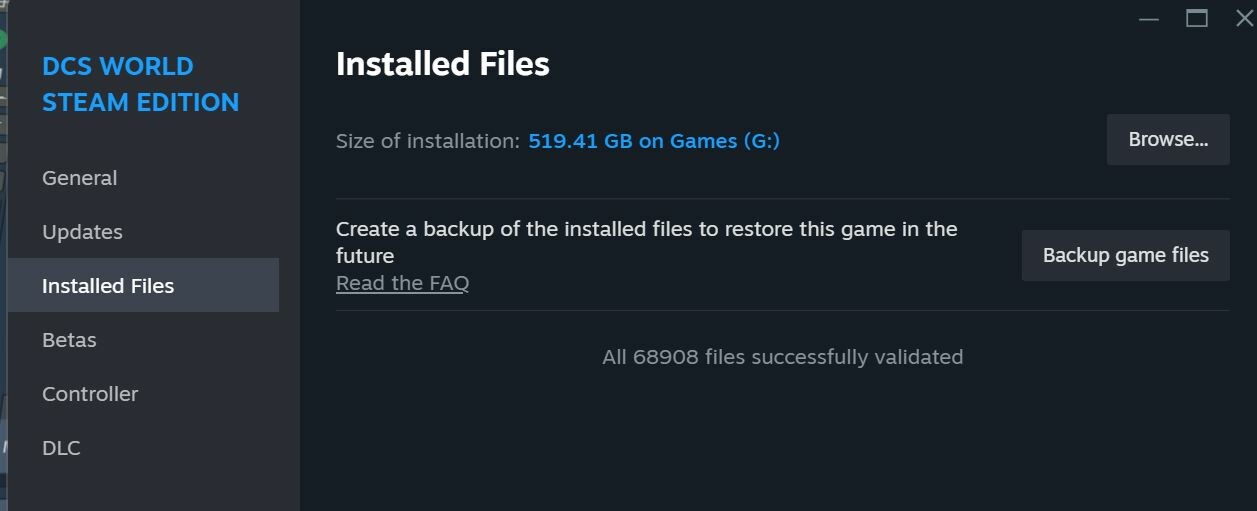The width and height of the screenshot is (1257, 511).
Task: Click the Create a backup description text
Action: point(647,242)
